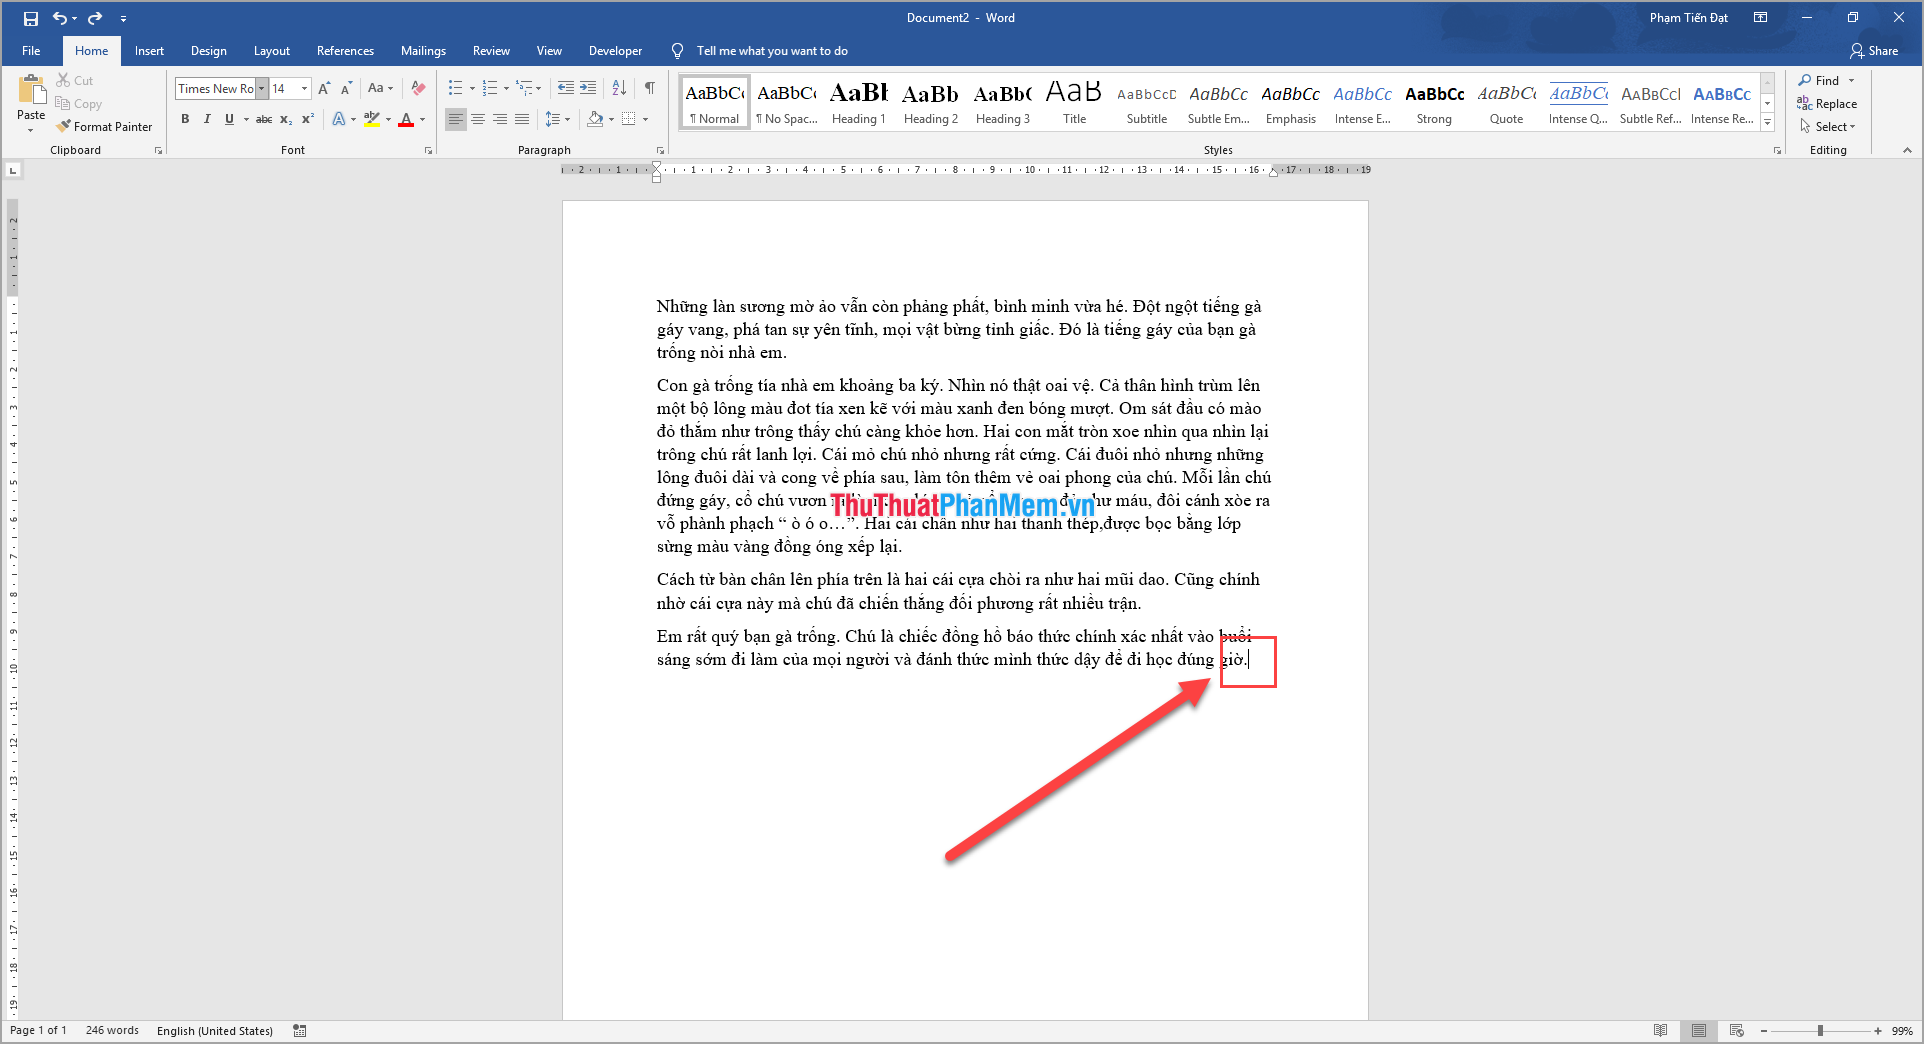Open Replace dialog
The height and width of the screenshot is (1044, 1924).
1827,103
